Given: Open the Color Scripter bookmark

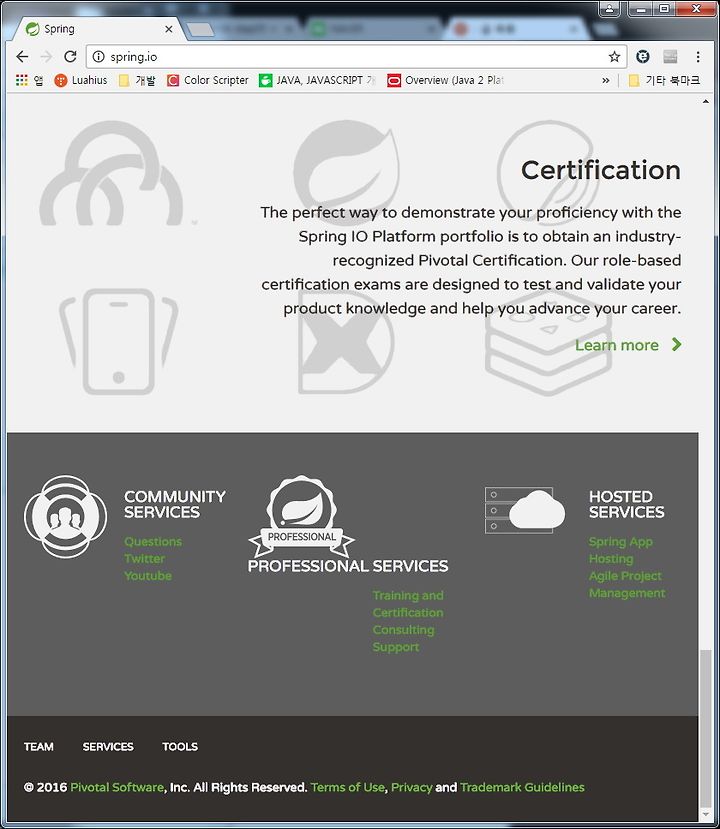Looking at the screenshot, I should tap(208, 80).
